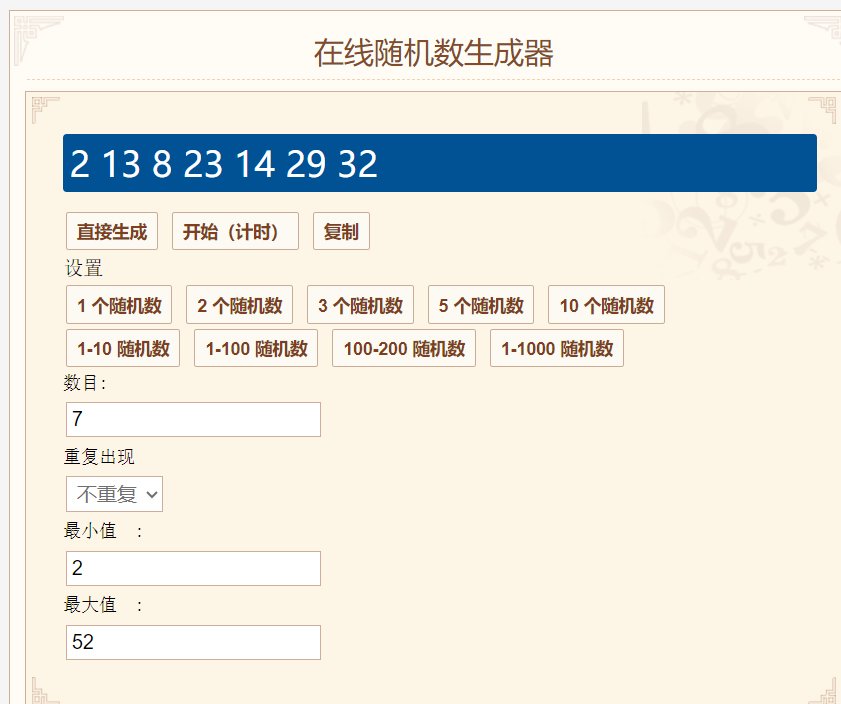Focus the 数目 input field containing 7
The image size is (841, 704).
pyautogui.click(x=193, y=419)
